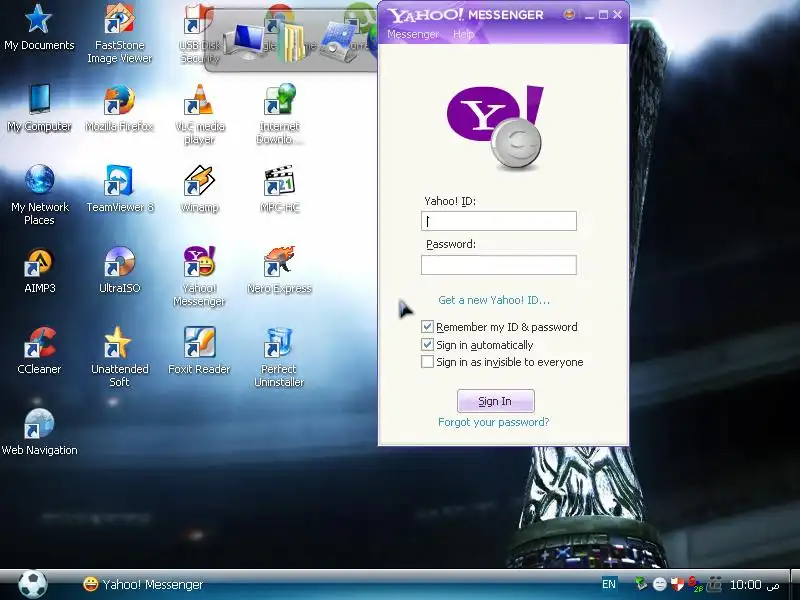Screen dimensions: 800x600
Task: Click the monitor icon in the dock
Action: [244, 43]
